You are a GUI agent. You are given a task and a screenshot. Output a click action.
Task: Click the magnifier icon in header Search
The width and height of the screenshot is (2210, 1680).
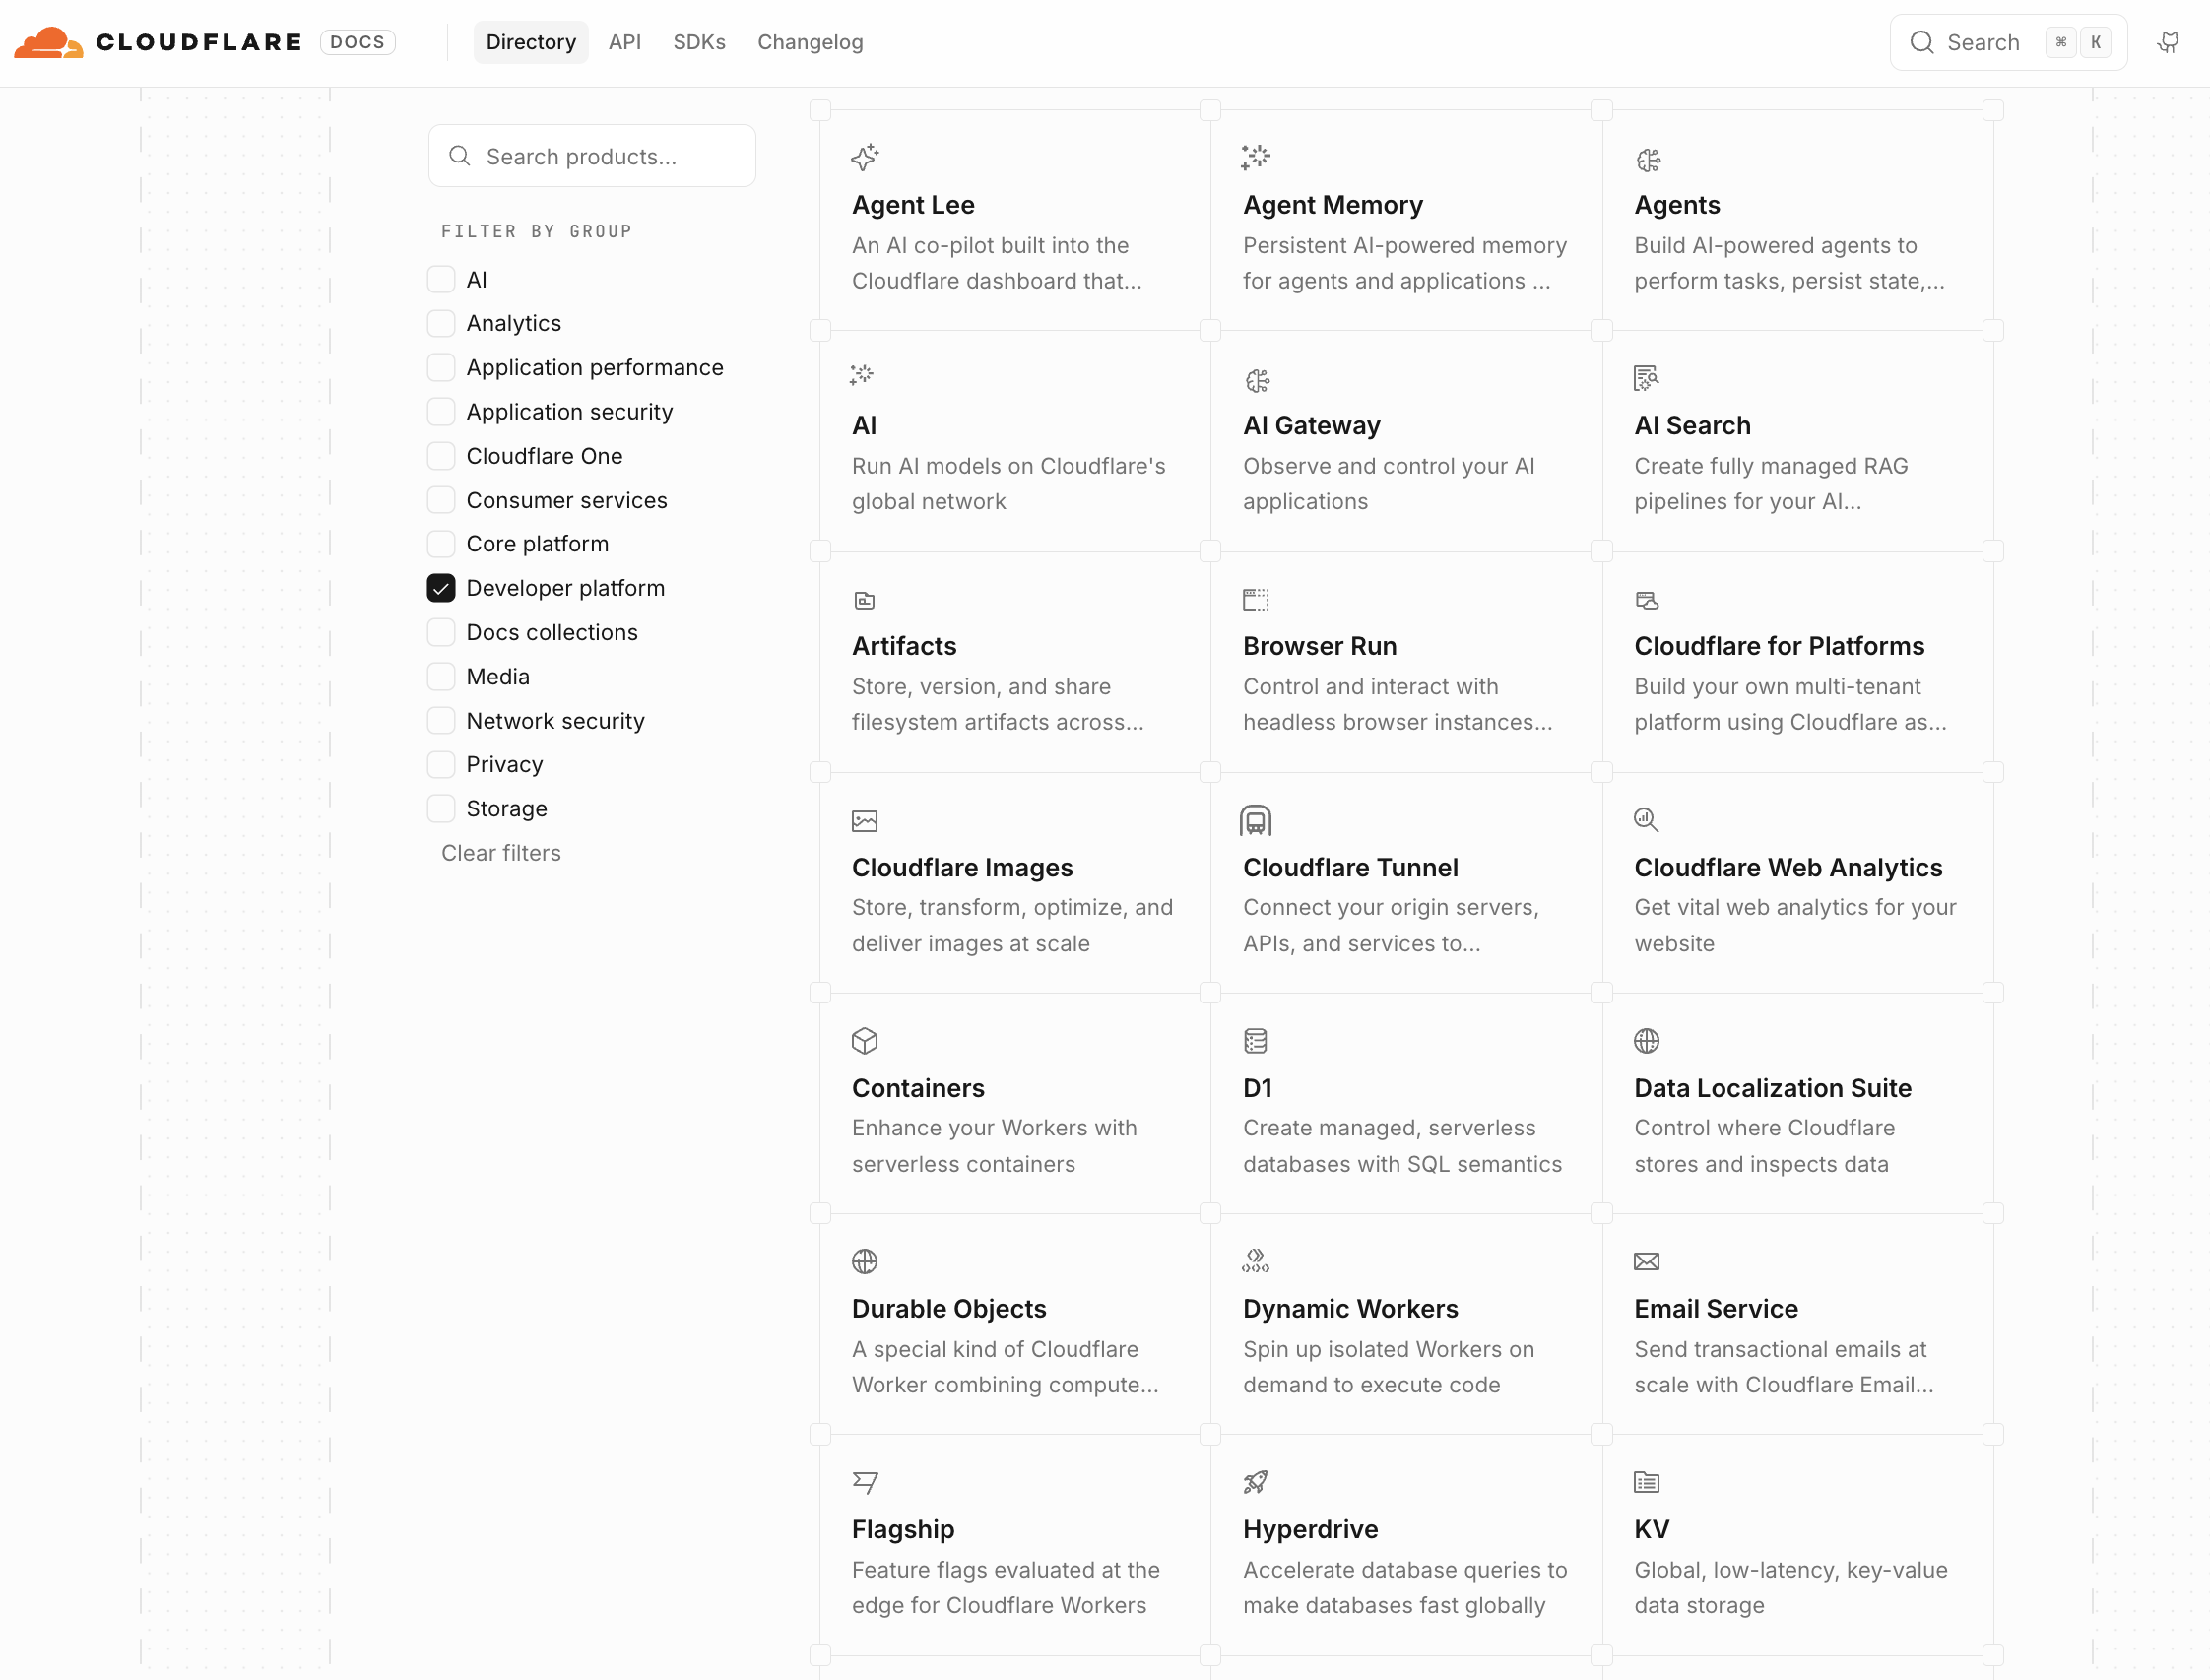tap(1922, 42)
